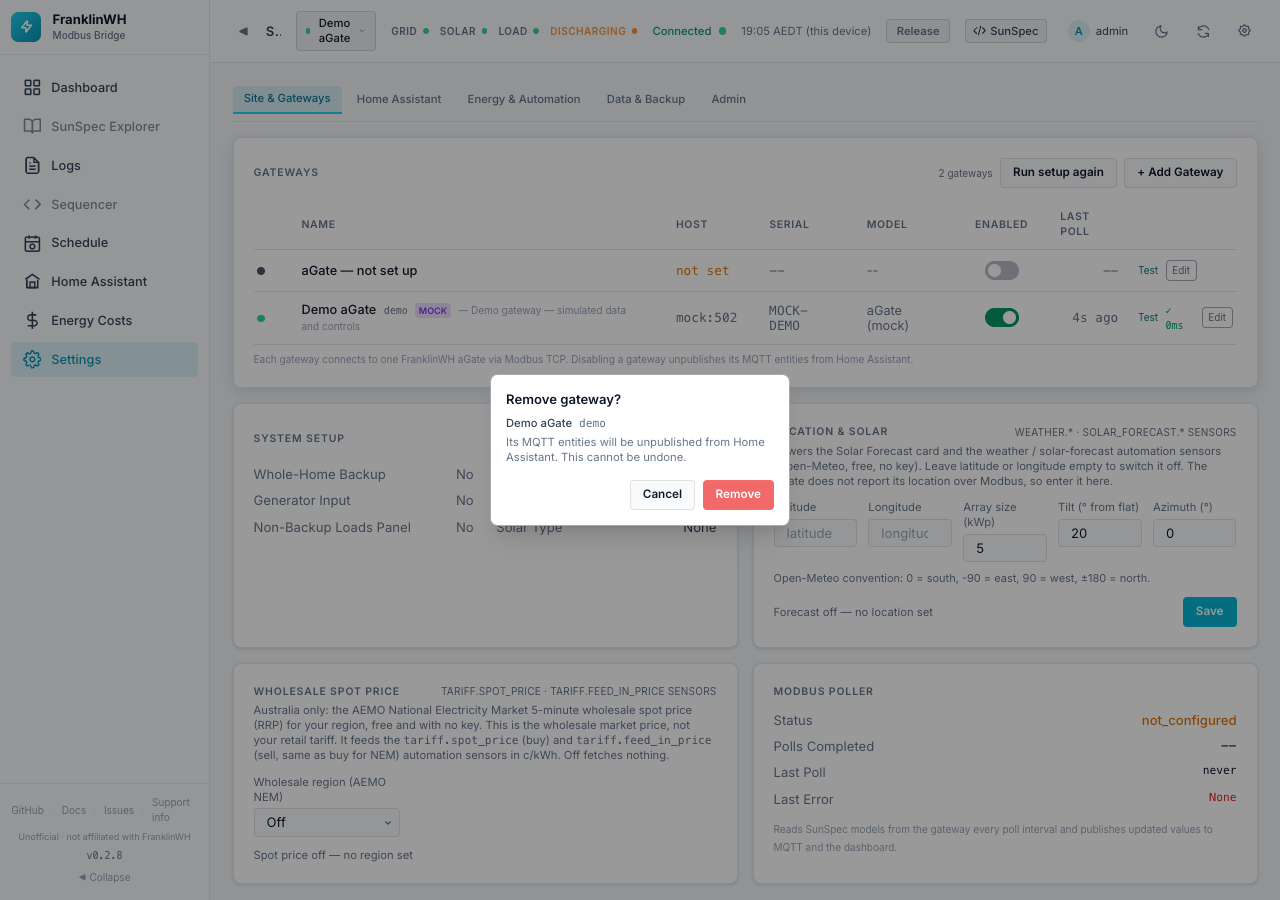Toggle dark mode moon icon
Image resolution: width=1280 pixels, height=900 pixels.
(x=1161, y=31)
